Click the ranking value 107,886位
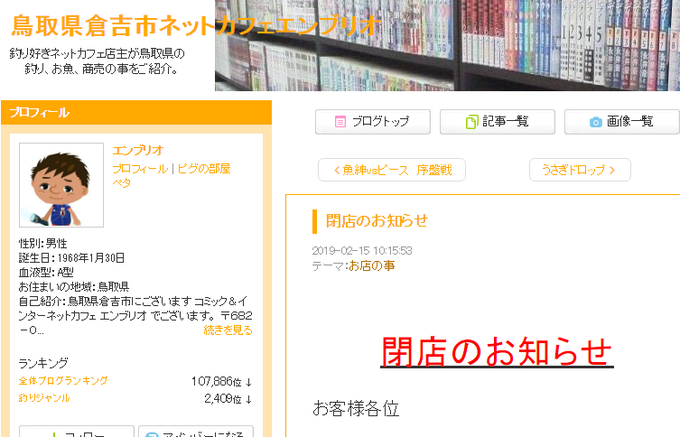 click(216, 382)
